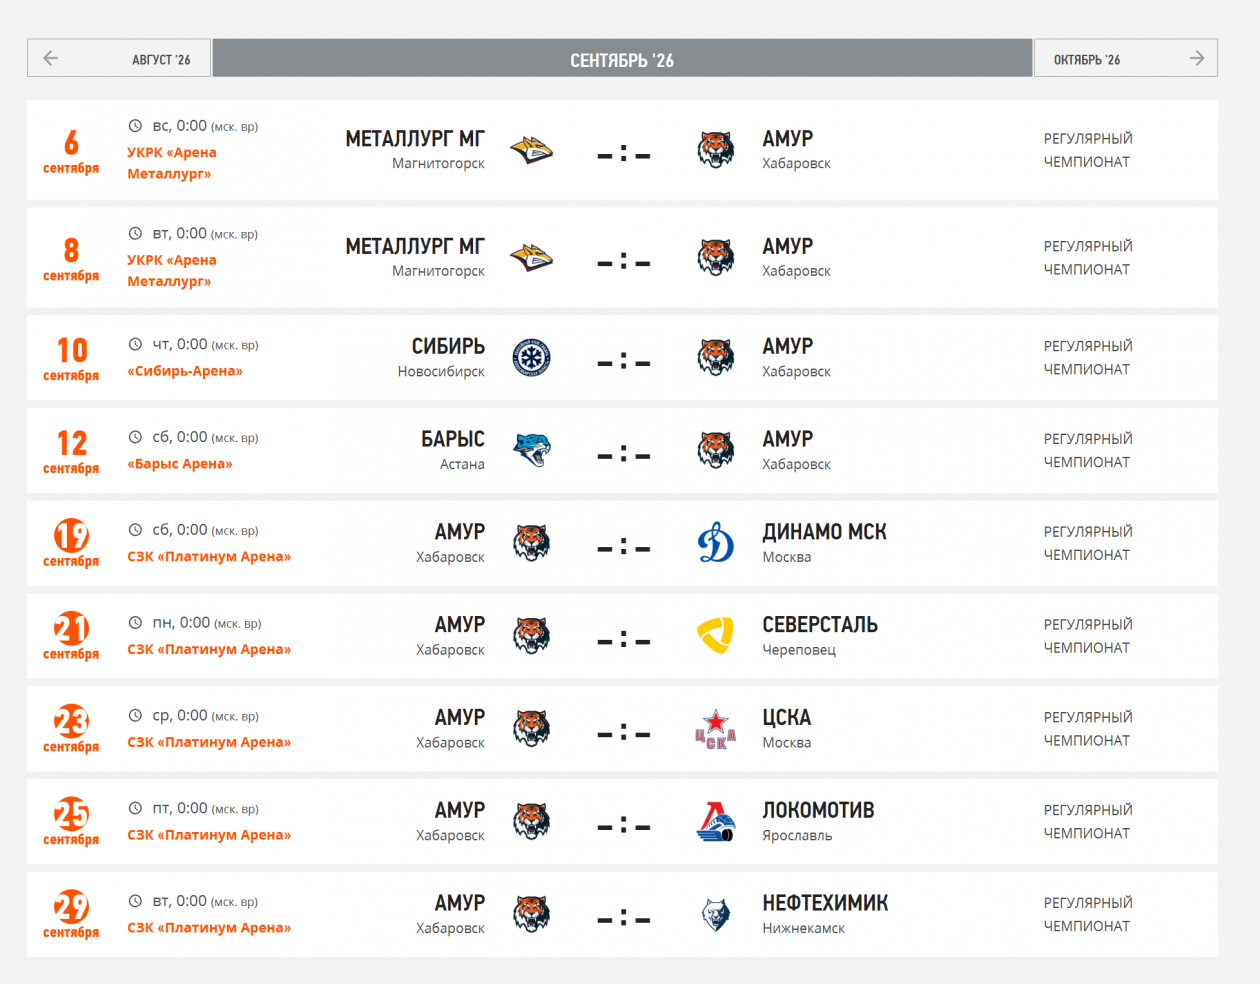Open the «Барыс Арена» venue link
1260x984 pixels.
(x=180, y=464)
